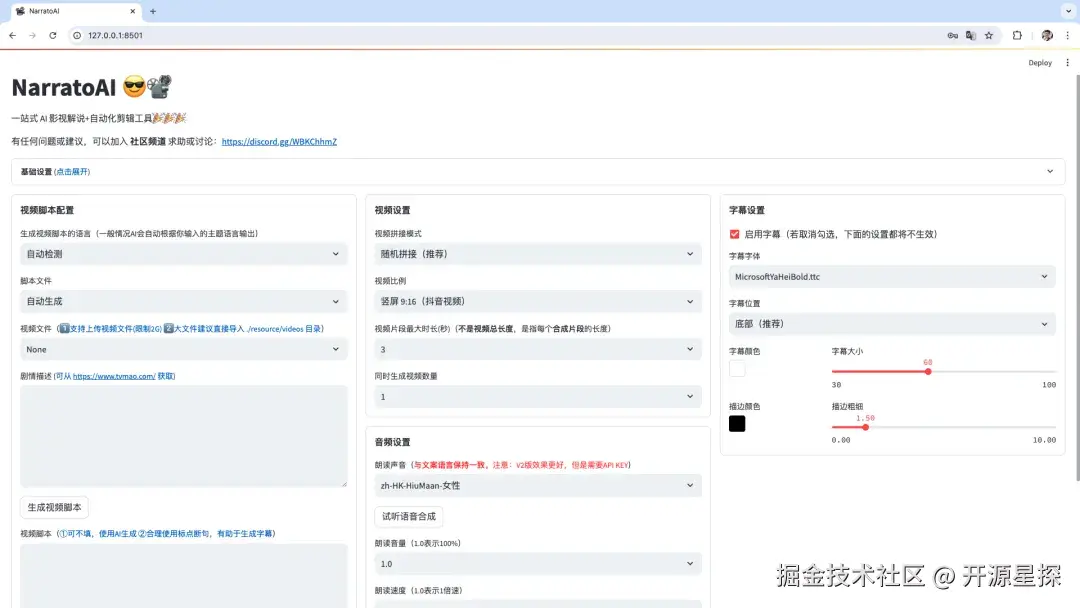
Task: Open the browser extensions puzzle icon
Action: (1016, 35)
